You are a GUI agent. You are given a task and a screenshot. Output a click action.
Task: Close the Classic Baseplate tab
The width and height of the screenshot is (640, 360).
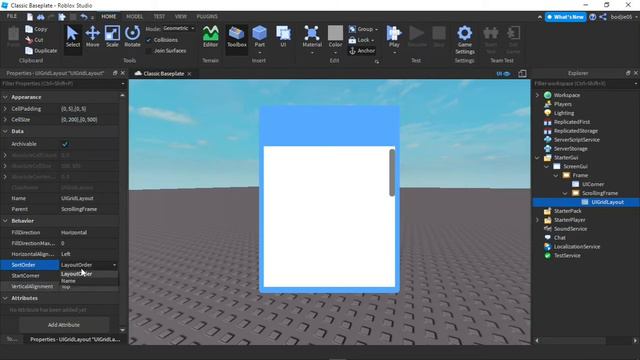189,74
